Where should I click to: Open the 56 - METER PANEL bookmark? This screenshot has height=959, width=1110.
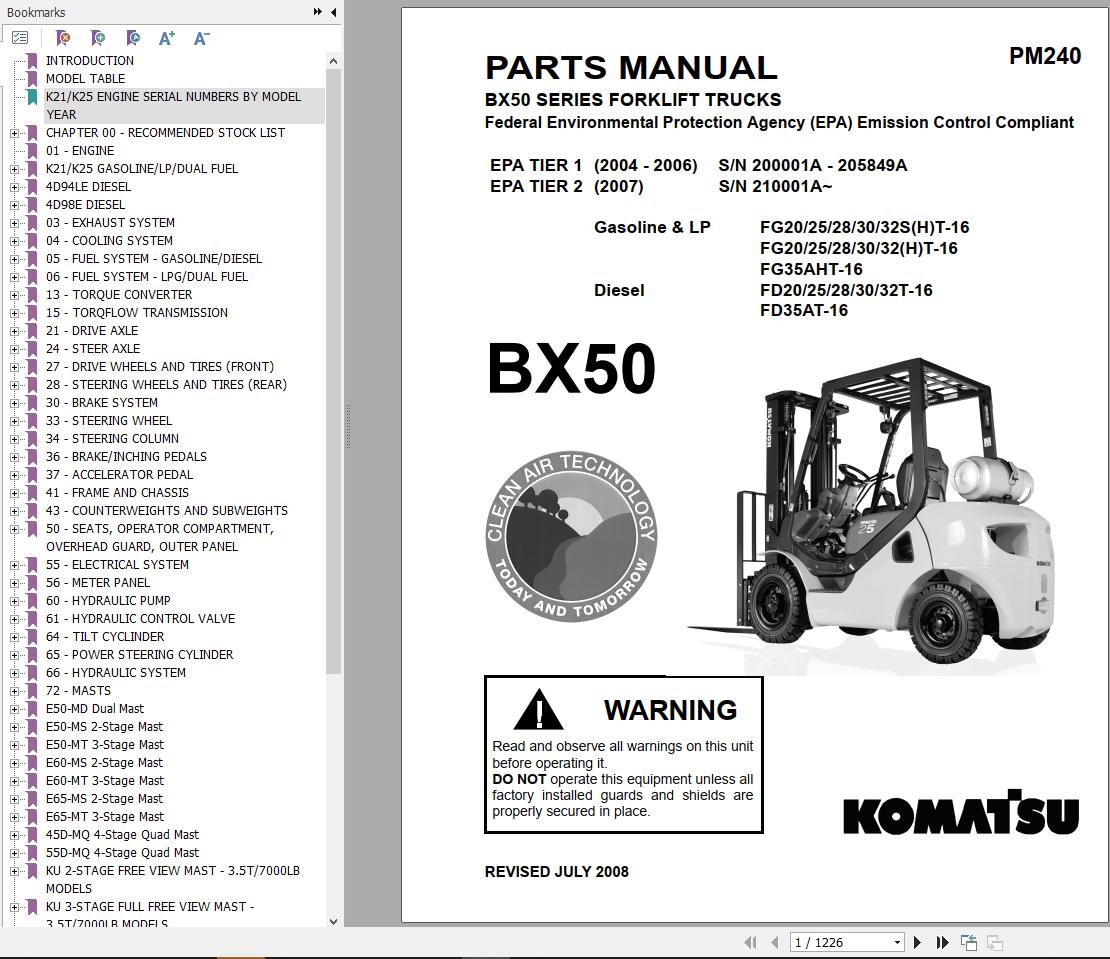click(x=98, y=583)
